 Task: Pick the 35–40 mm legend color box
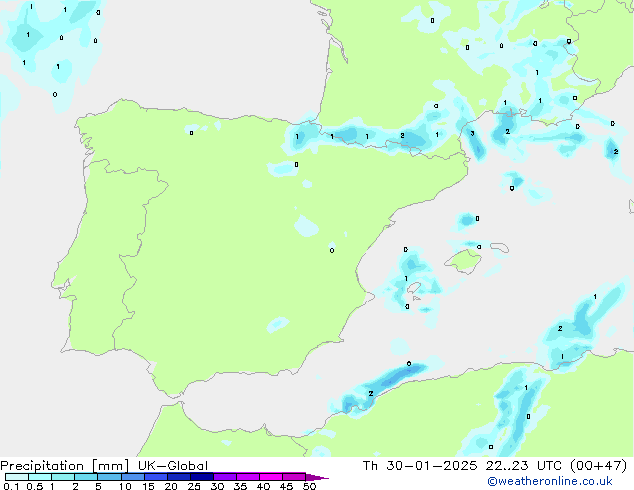[247, 477]
